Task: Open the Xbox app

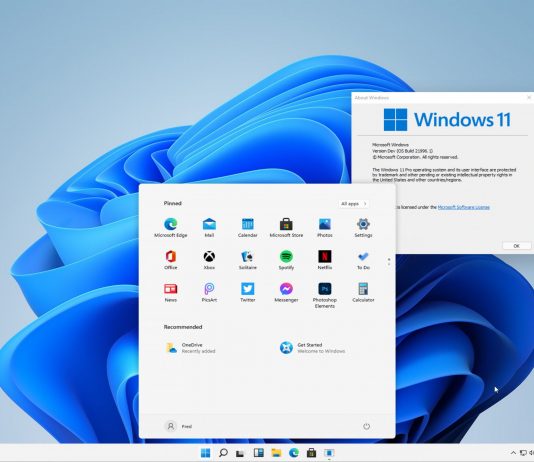Action: 209,260
